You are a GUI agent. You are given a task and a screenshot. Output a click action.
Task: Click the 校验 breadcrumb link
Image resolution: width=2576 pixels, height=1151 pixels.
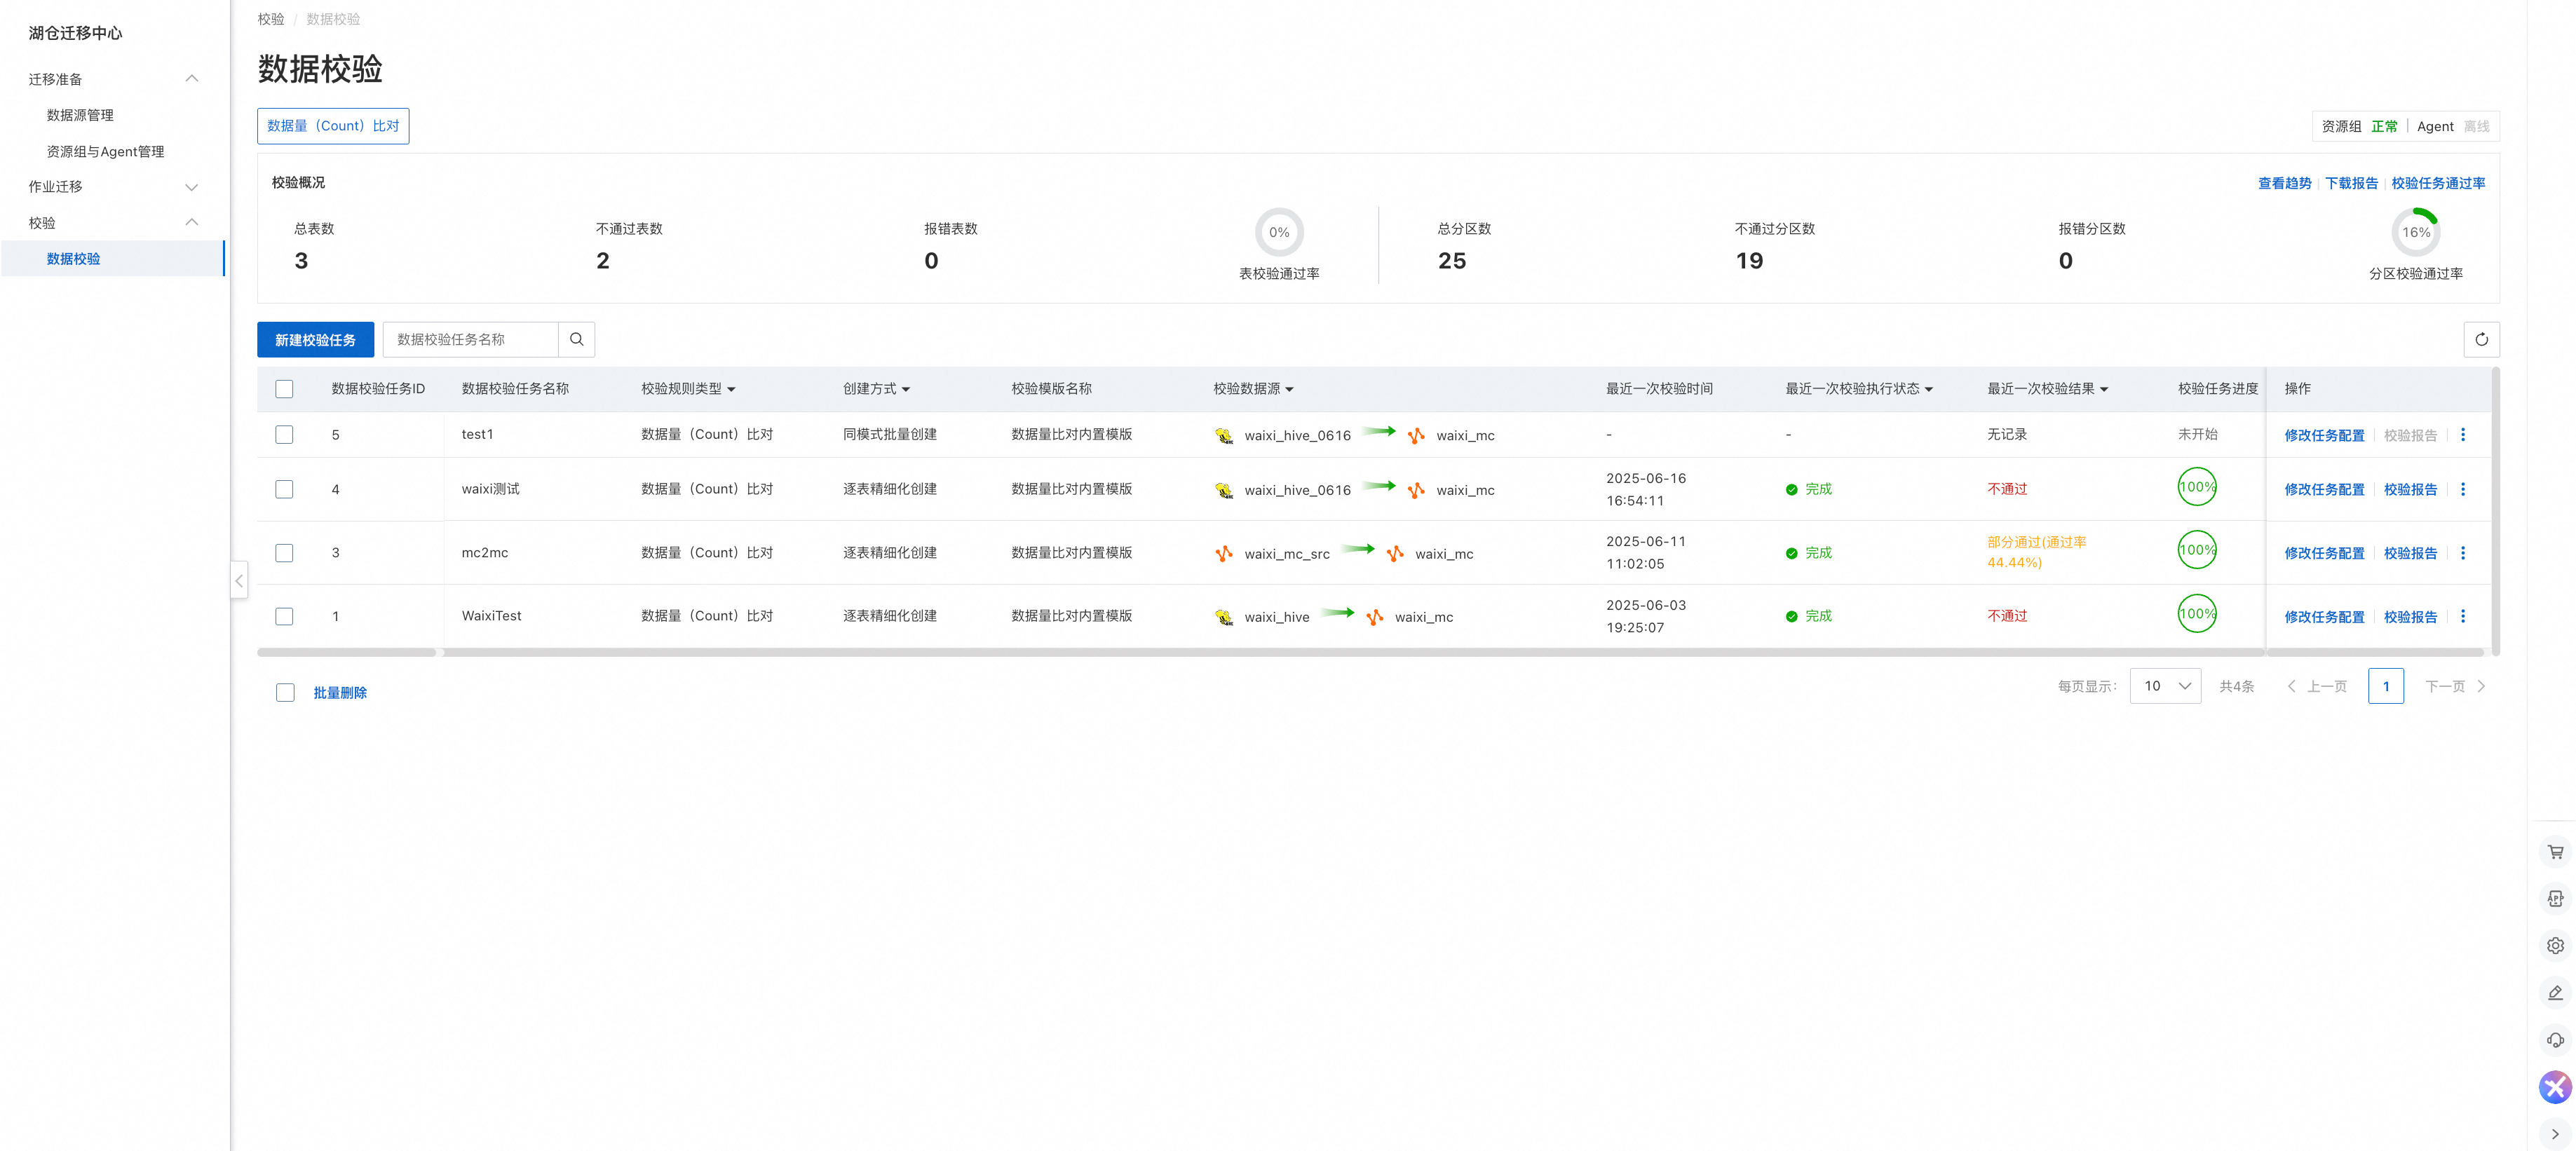270,19
